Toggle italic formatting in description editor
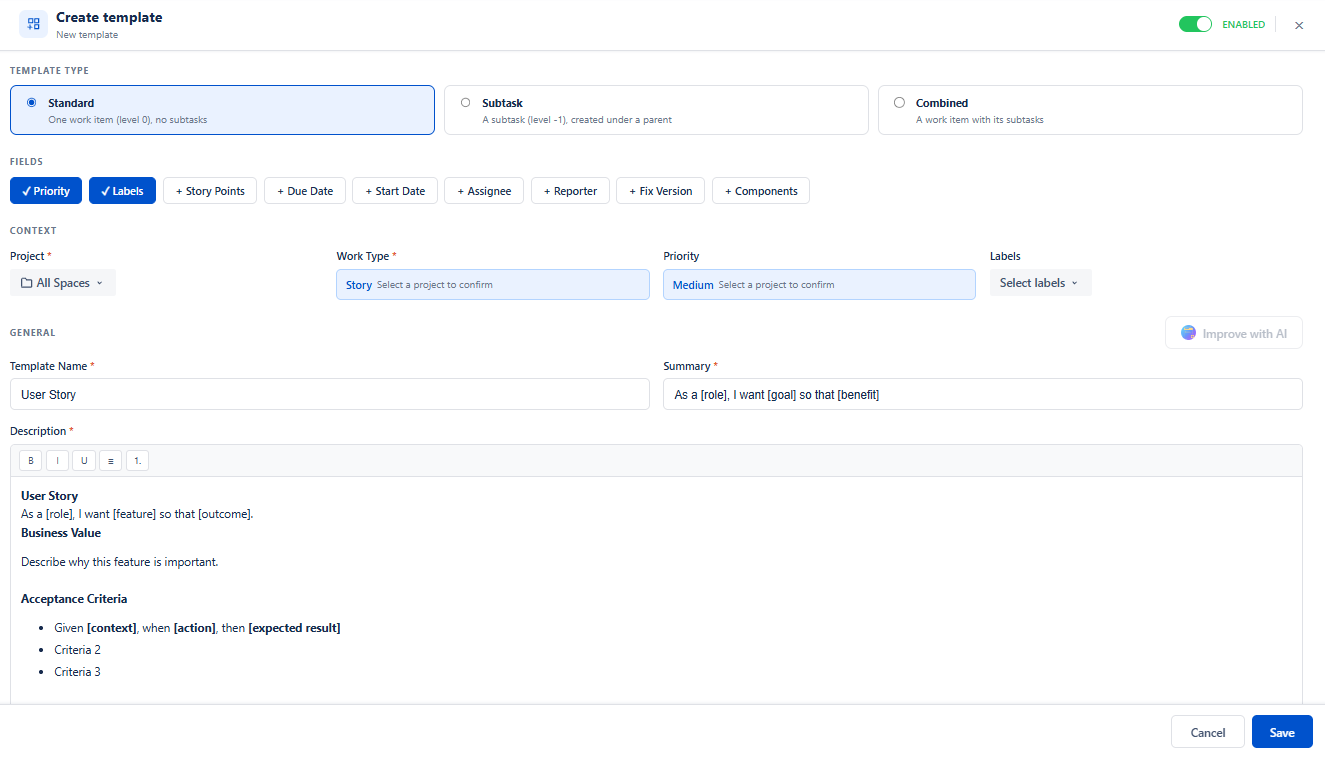 coord(57,461)
